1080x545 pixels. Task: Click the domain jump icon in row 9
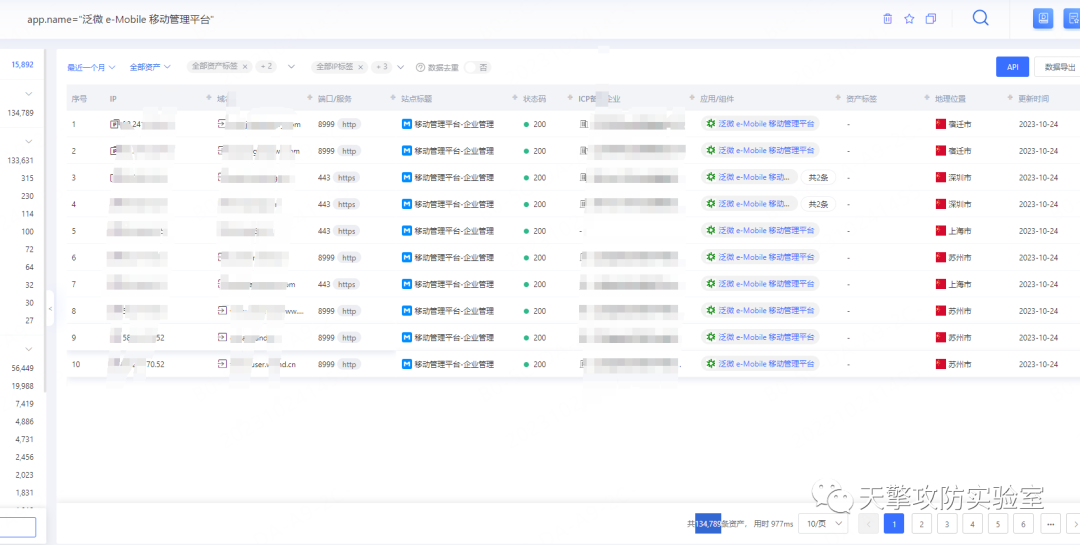222,338
